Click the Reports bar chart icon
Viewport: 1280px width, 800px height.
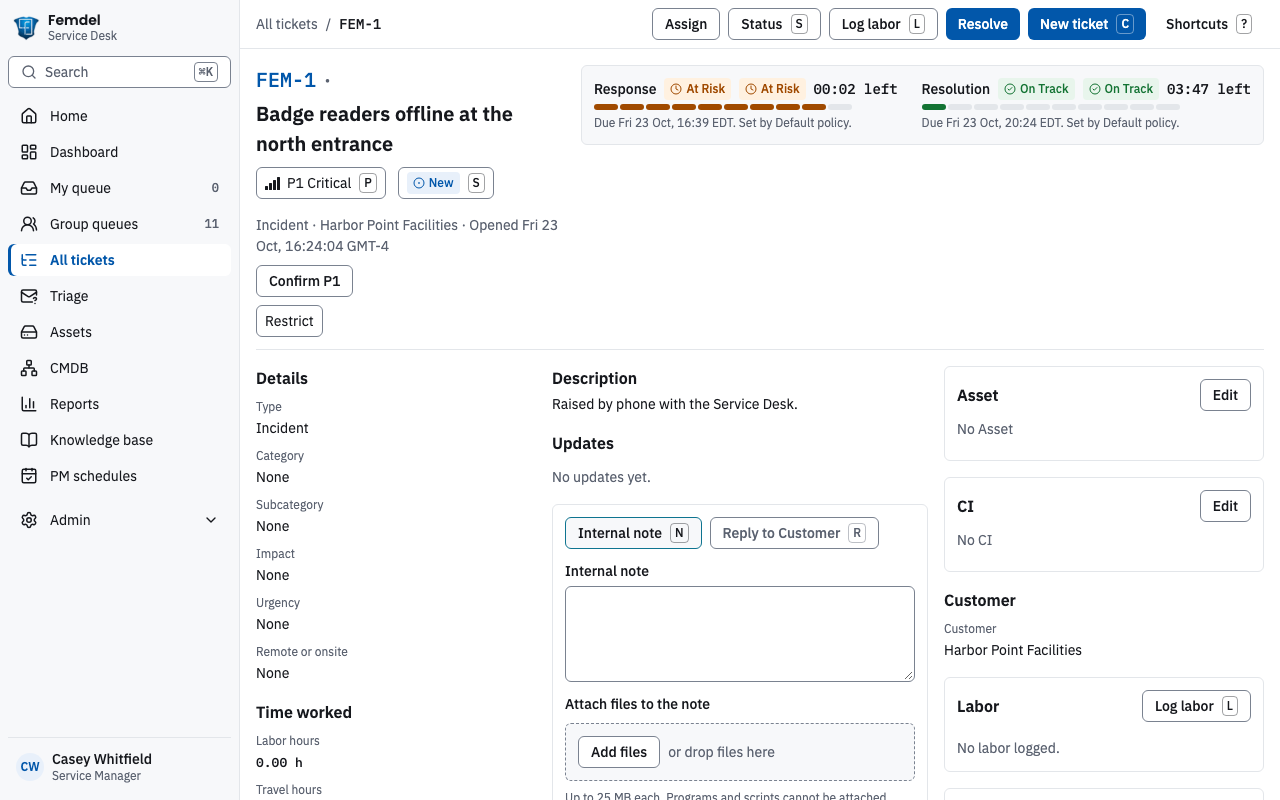pyautogui.click(x=29, y=404)
